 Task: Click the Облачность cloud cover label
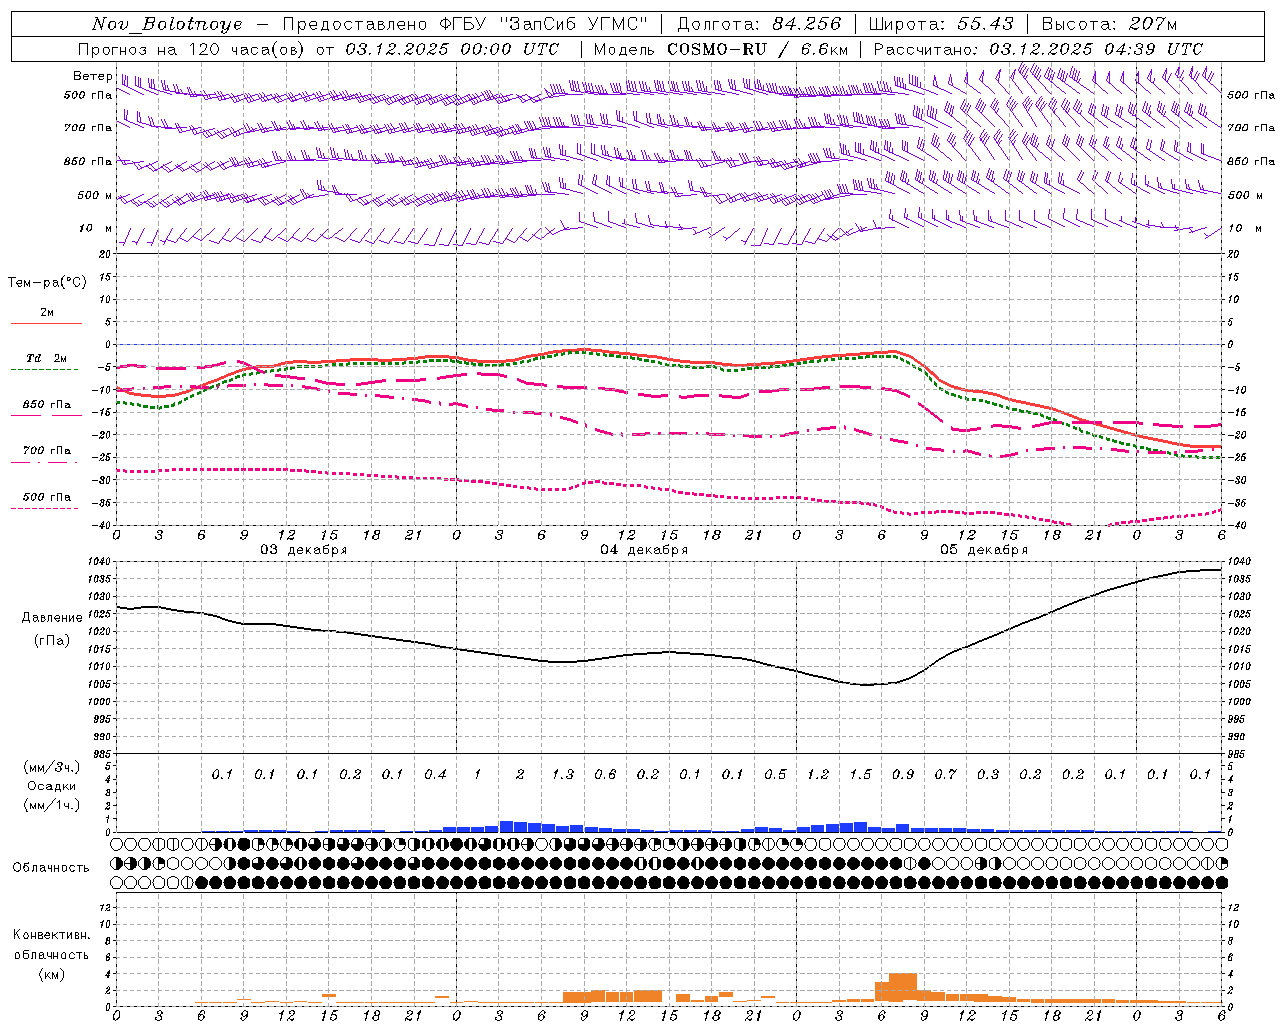coord(50,867)
